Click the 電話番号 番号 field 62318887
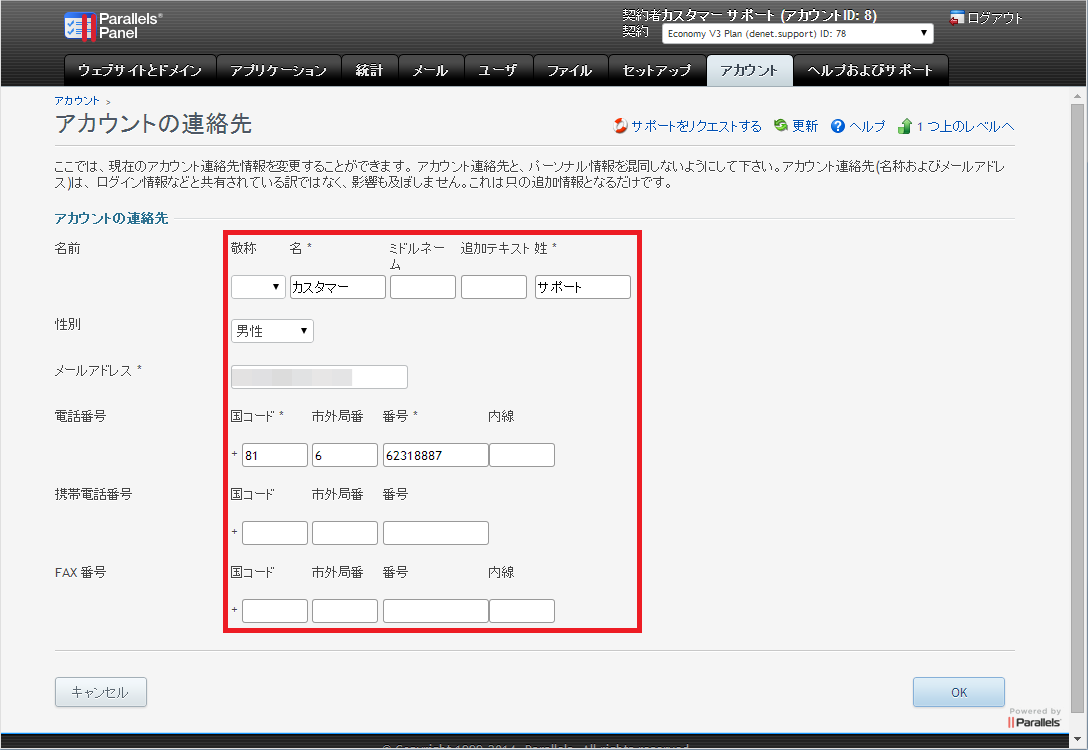The height and width of the screenshot is (750, 1088). [436, 455]
